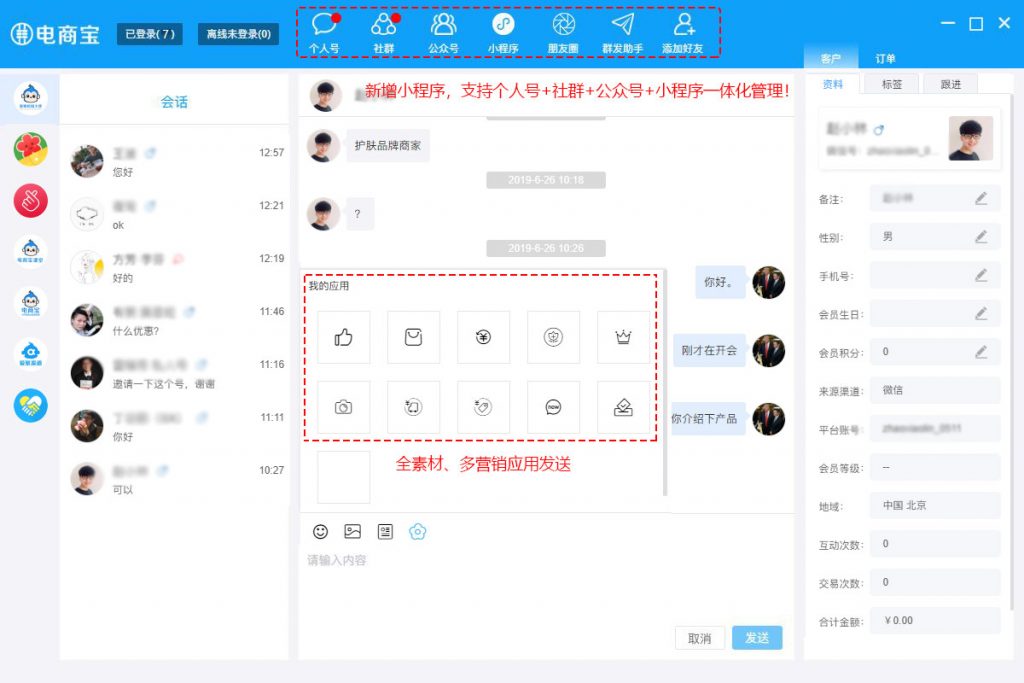Switch to the 订单 orders tab
1024x683 pixels.
tap(885, 59)
